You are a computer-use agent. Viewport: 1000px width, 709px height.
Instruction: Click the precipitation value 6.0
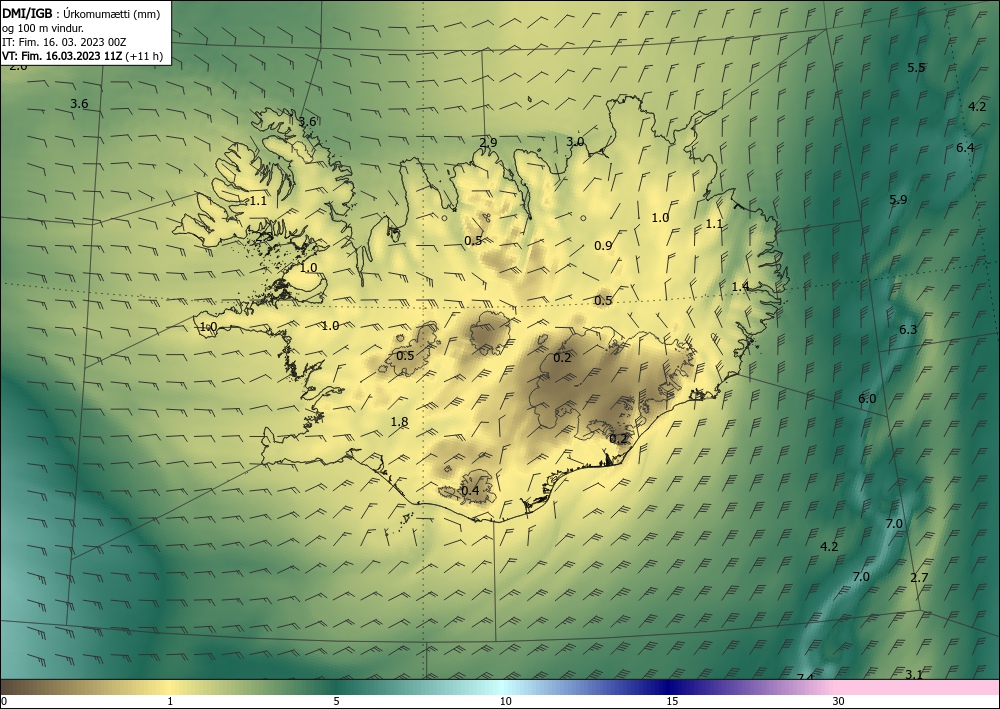pos(867,398)
